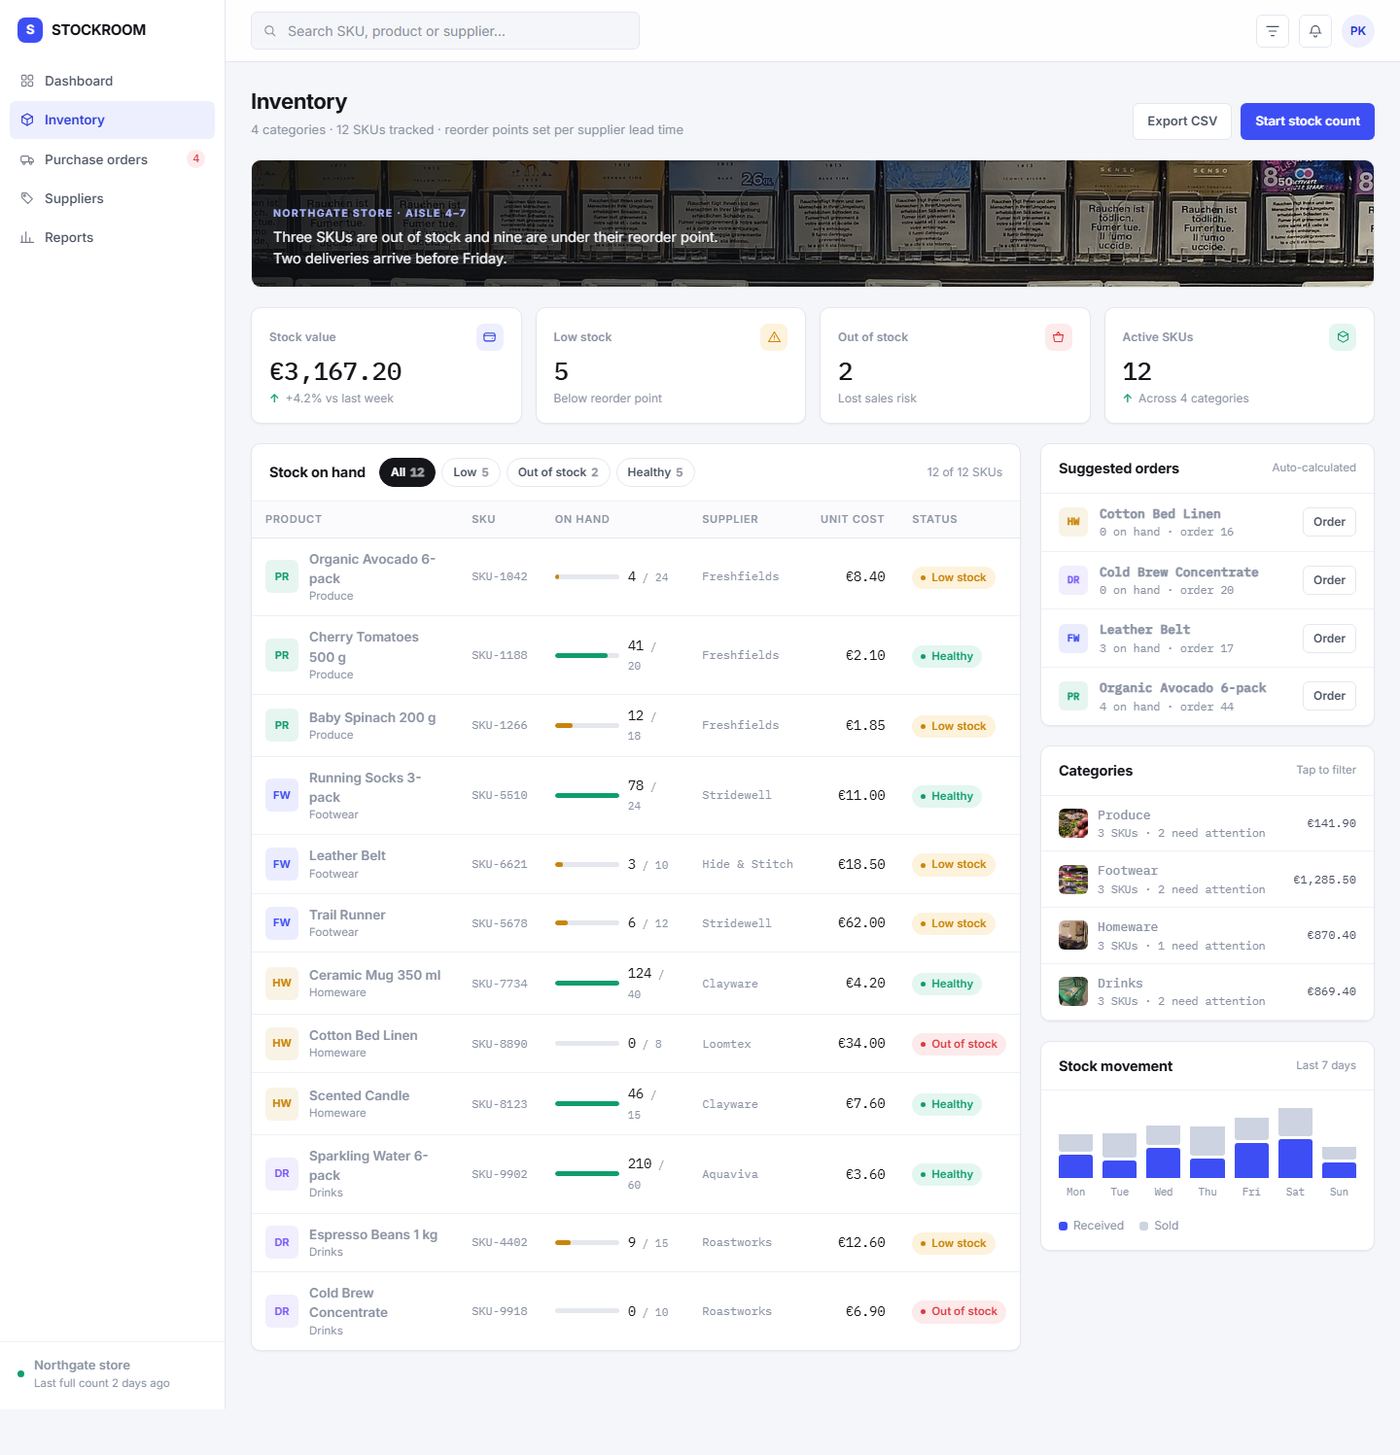Filter stock list by Low 5

471,472
